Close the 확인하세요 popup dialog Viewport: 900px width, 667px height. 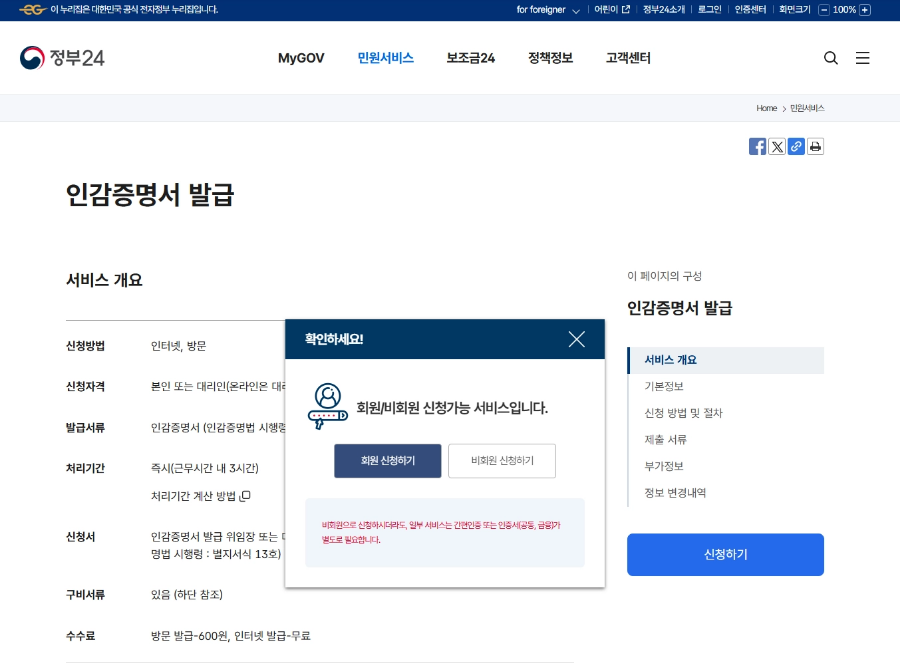(577, 339)
